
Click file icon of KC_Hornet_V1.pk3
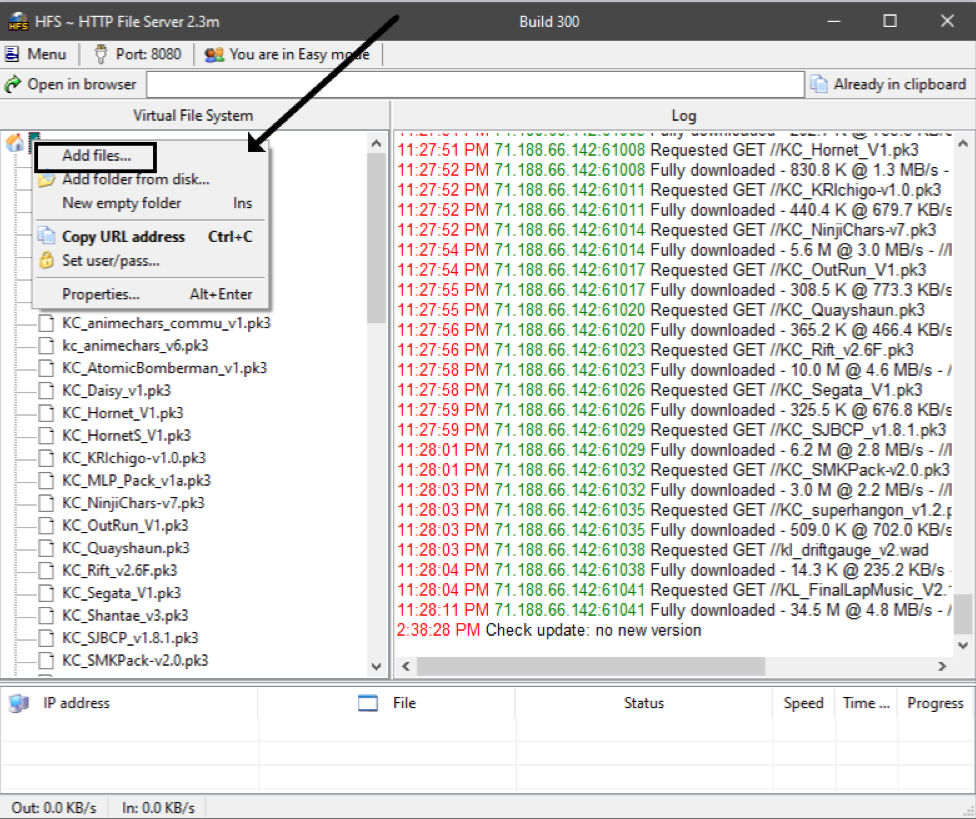(46, 413)
